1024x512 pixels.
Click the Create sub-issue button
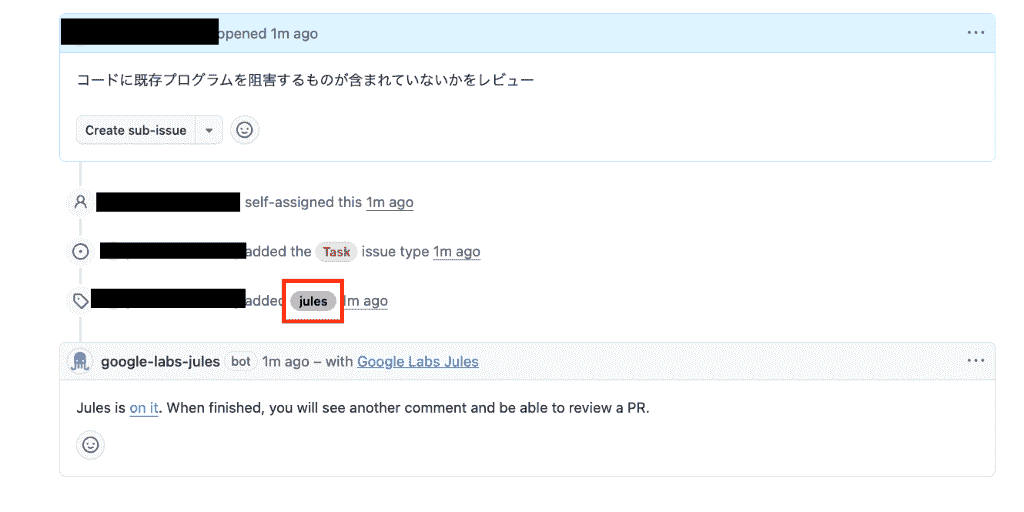(136, 130)
